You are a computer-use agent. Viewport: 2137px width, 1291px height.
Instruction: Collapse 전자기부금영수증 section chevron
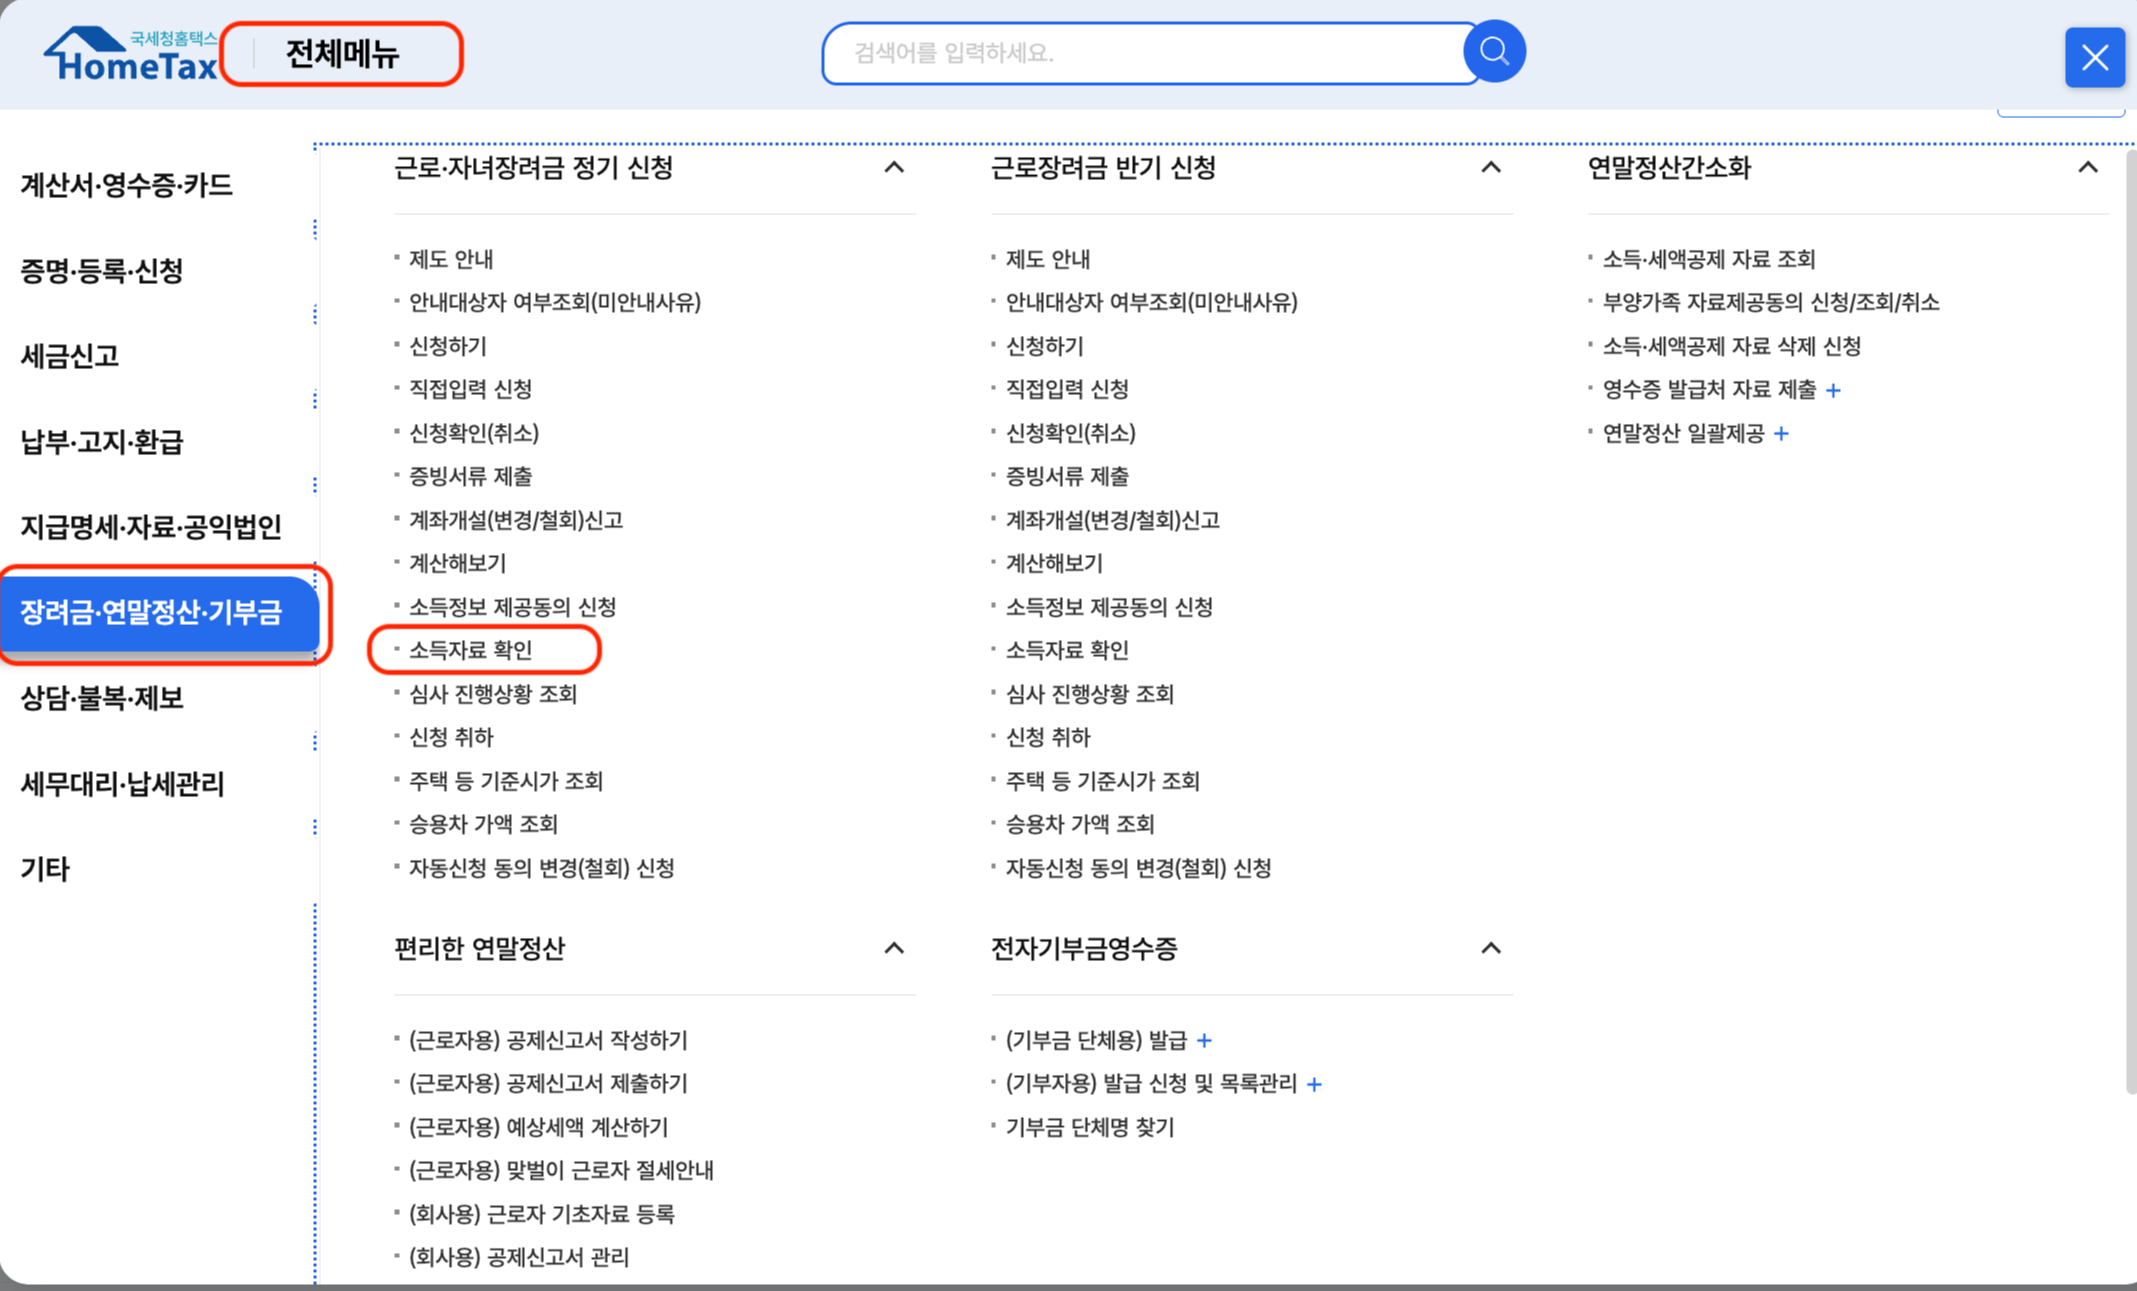(x=1490, y=948)
